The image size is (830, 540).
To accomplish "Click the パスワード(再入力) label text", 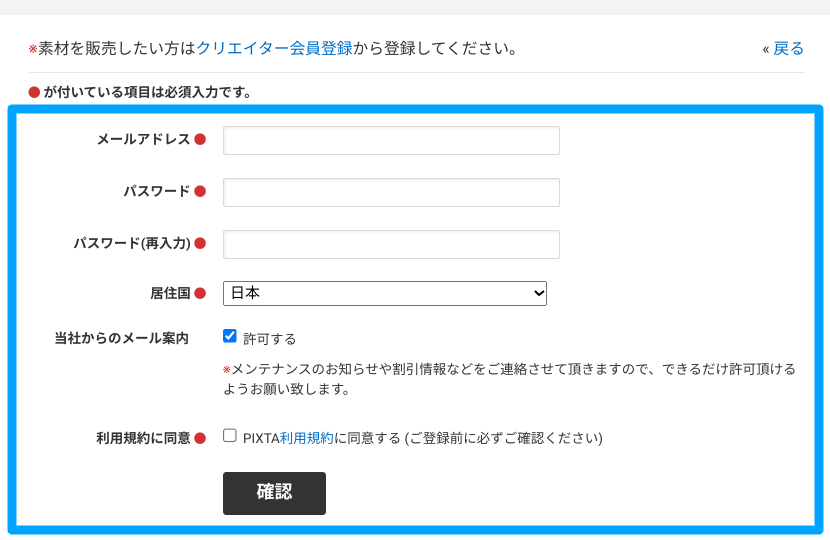I will 132,244.
